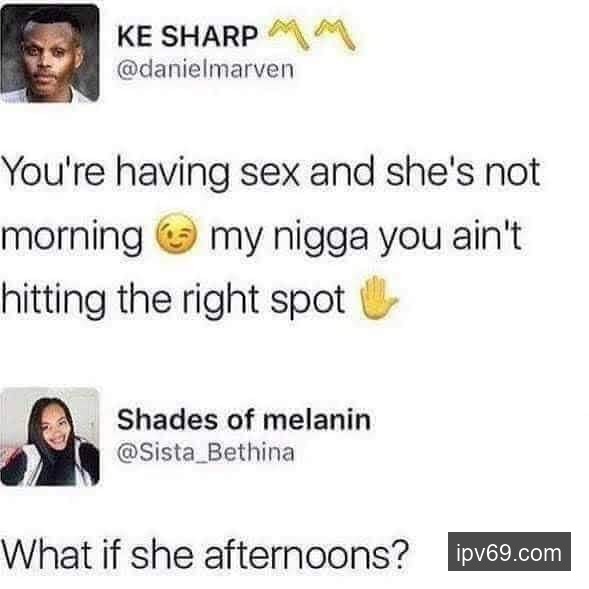
Task: Click "you ain't" in the tweet's second line
Action: 450,238
